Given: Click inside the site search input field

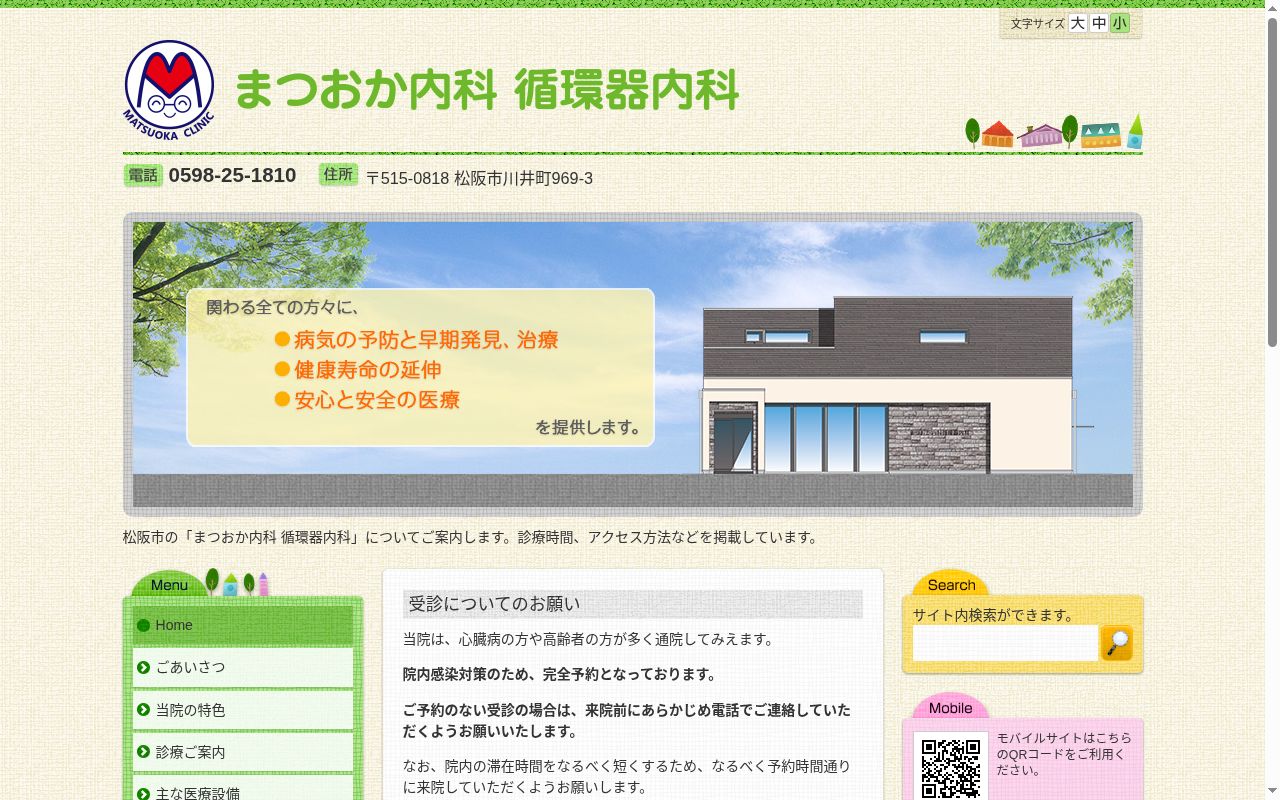Looking at the screenshot, I should coord(1005,643).
